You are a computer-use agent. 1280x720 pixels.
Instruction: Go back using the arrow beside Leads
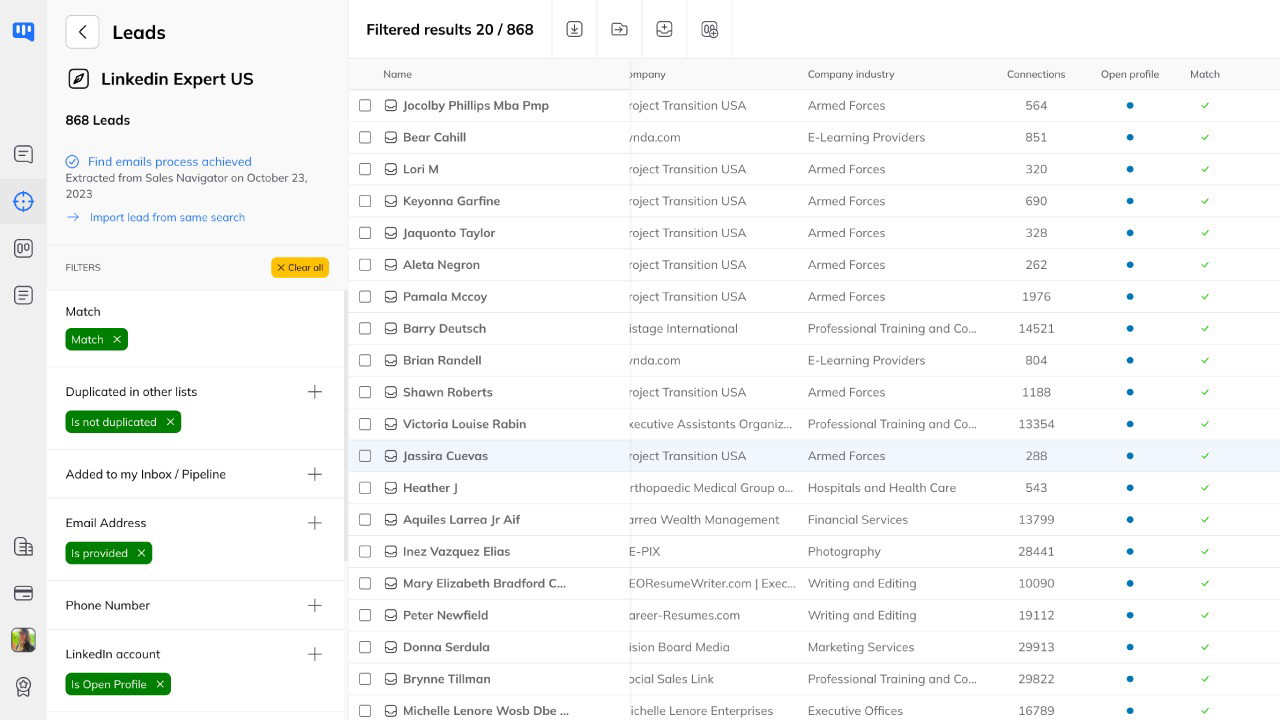[x=82, y=32]
